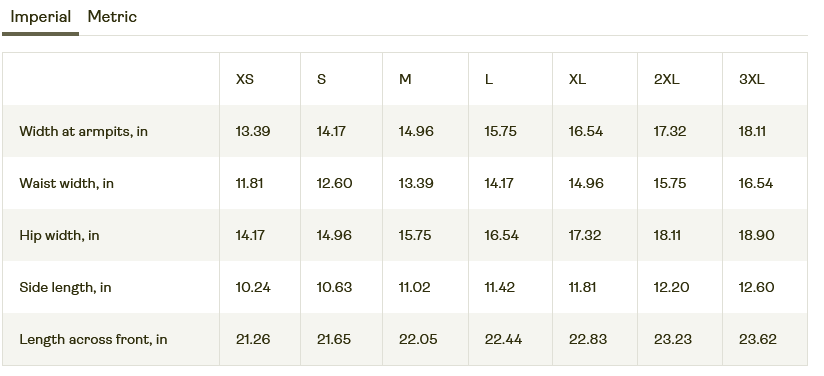Viewport: 824px width, 376px height.
Task: Click the Hip width row label
Action: 59,236
